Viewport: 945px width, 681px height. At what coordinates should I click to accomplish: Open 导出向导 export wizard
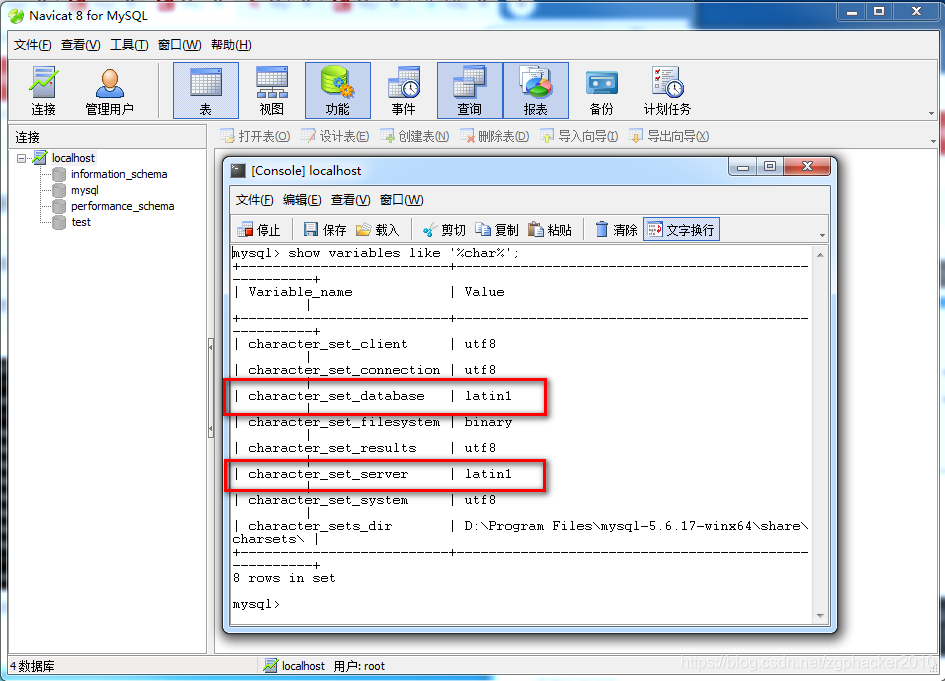tap(669, 136)
